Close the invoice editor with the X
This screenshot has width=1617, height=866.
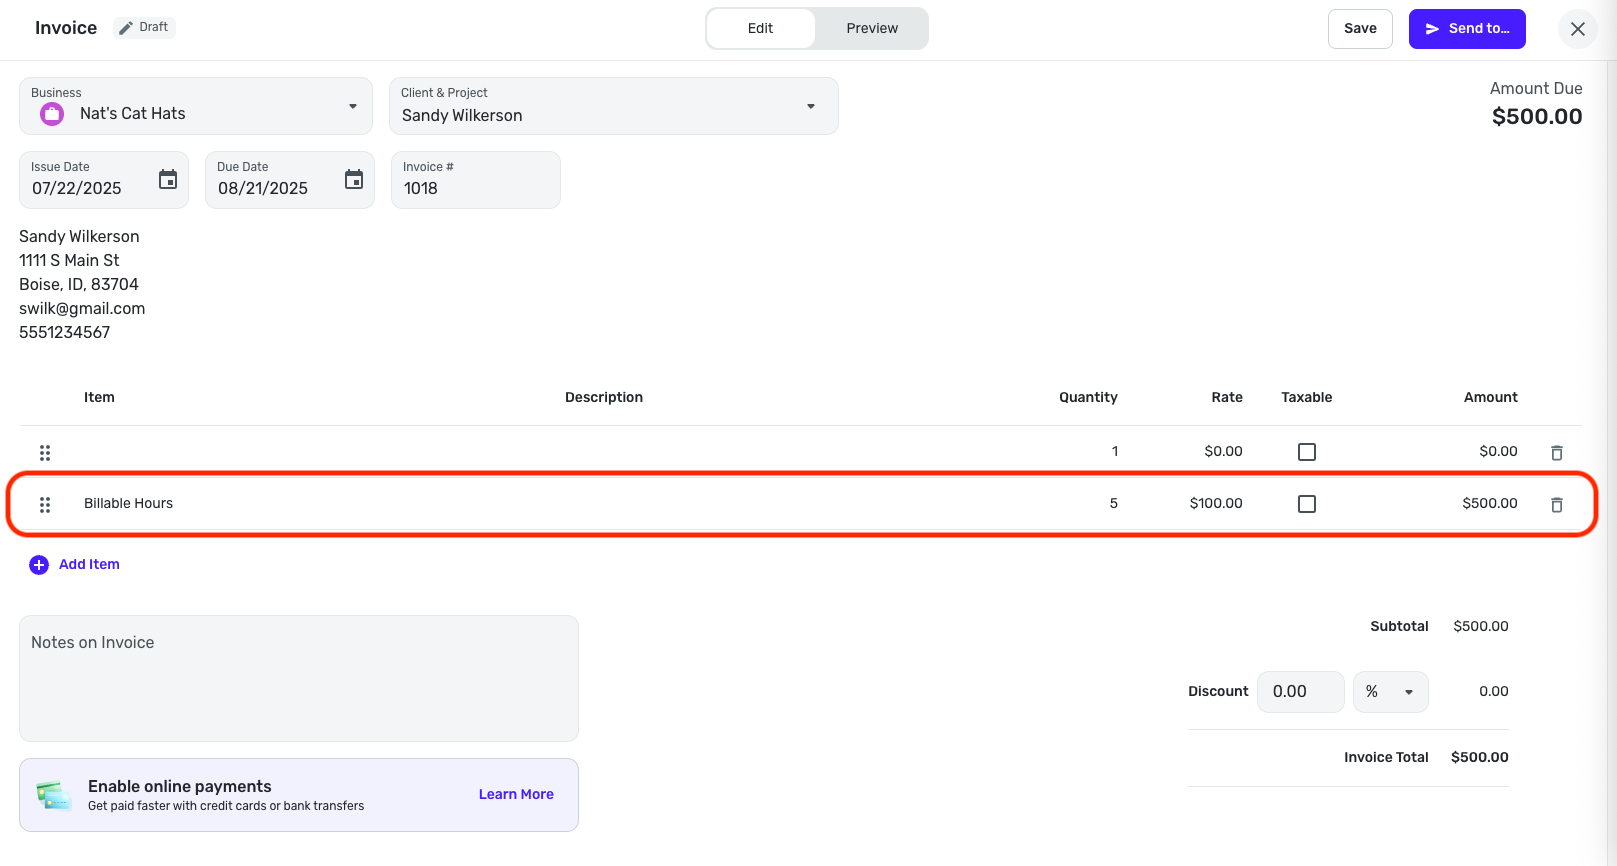[x=1577, y=29]
